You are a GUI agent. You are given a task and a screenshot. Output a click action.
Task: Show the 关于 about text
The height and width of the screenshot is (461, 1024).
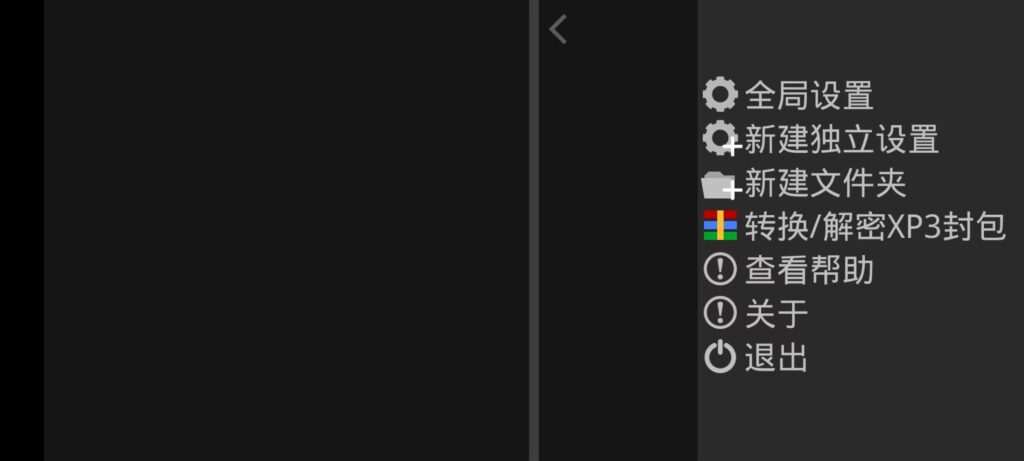click(x=776, y=313)
